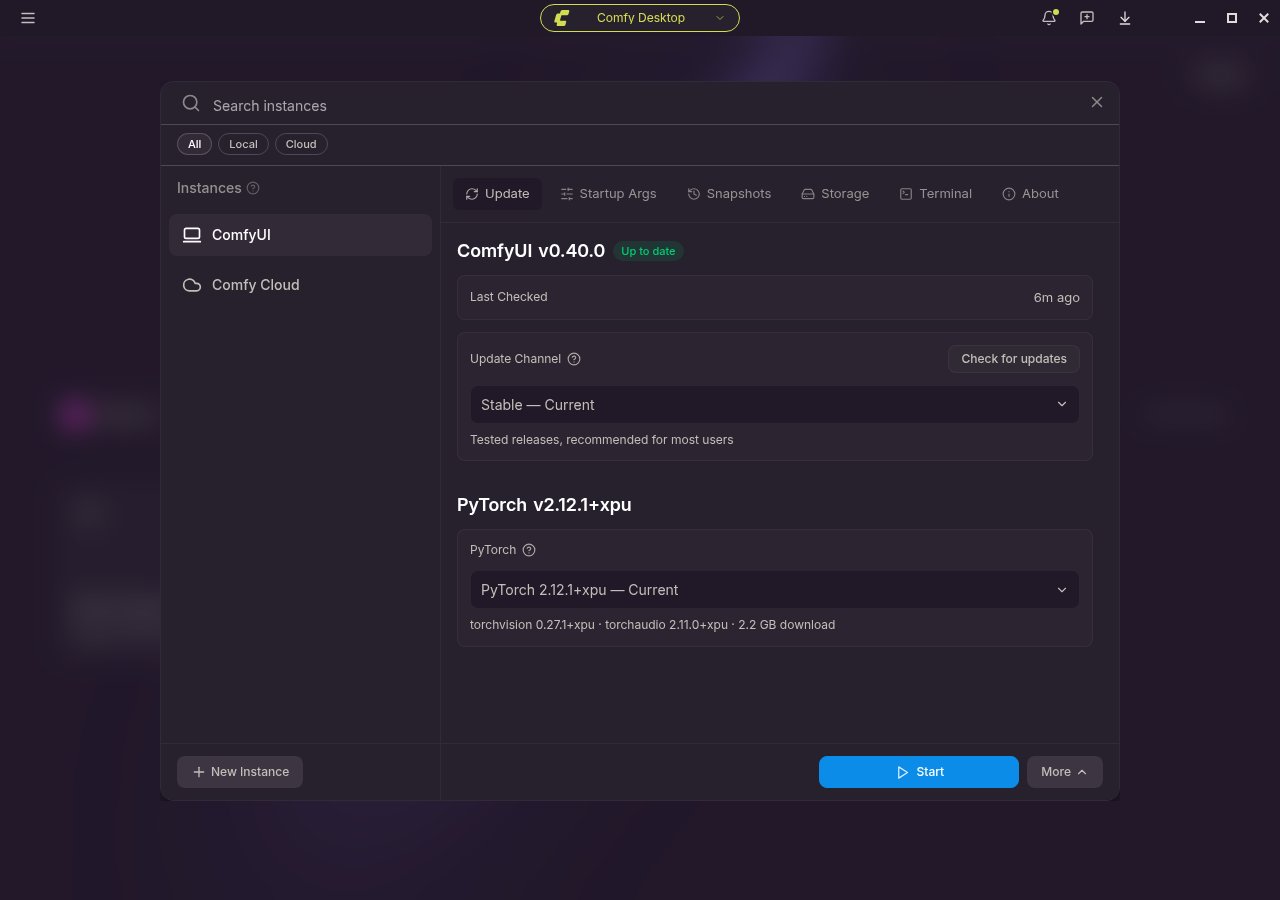Expand the Stable — Current channel dropdown

tap(774, 405)
